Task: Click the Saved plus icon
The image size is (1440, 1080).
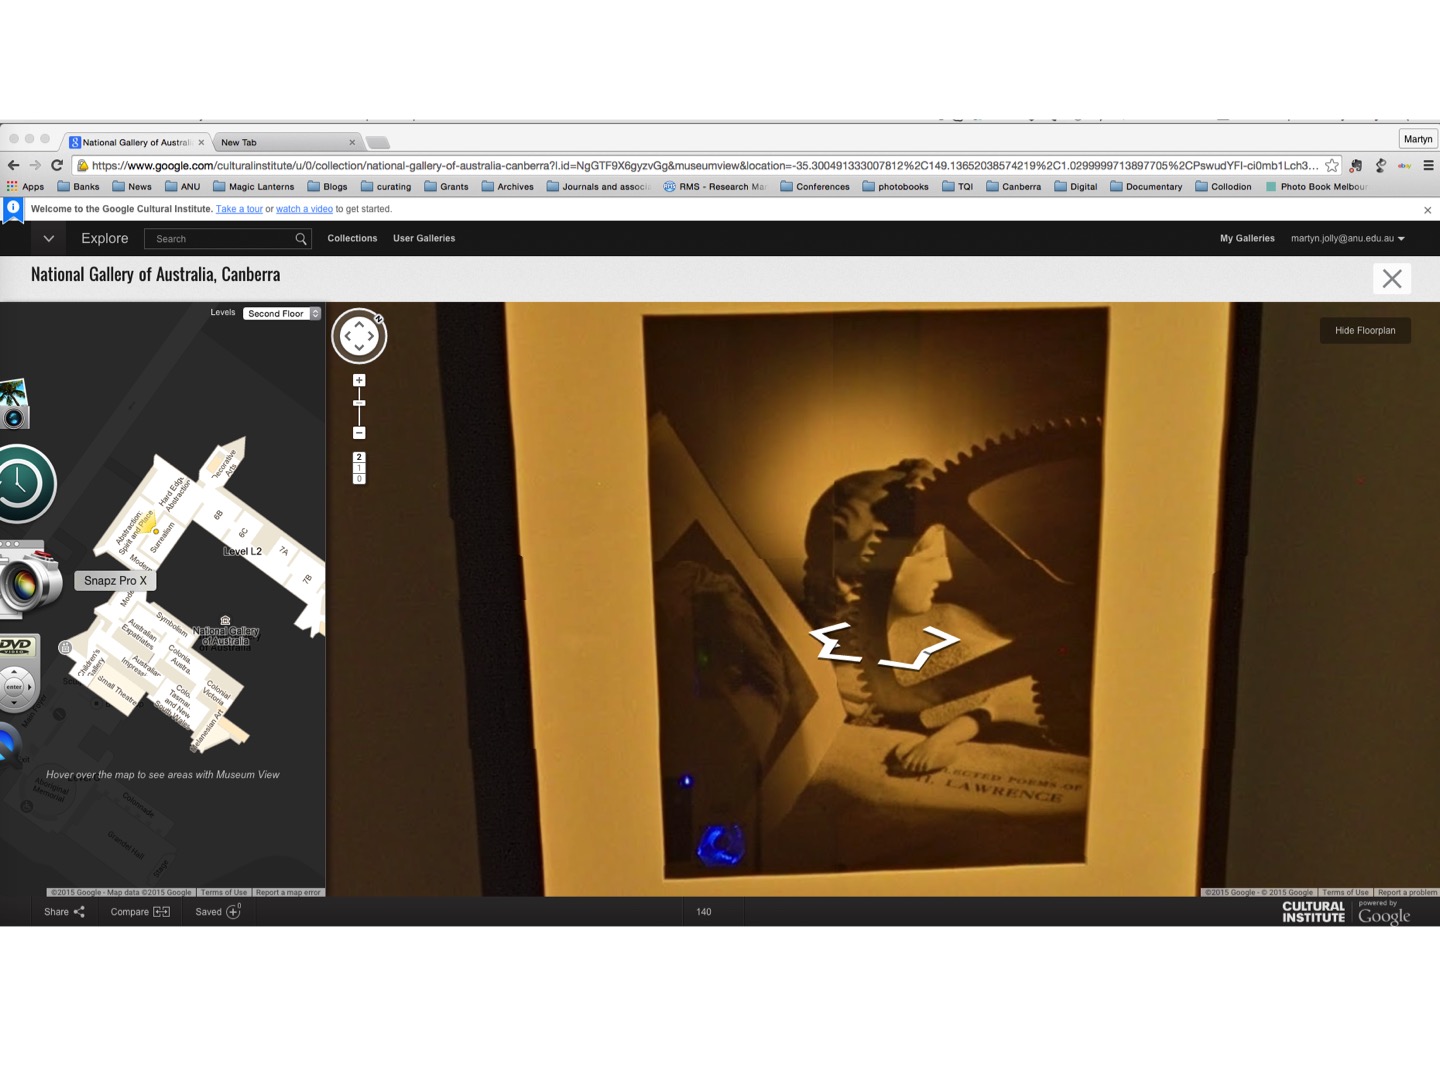Action: (x=233, y=912)
